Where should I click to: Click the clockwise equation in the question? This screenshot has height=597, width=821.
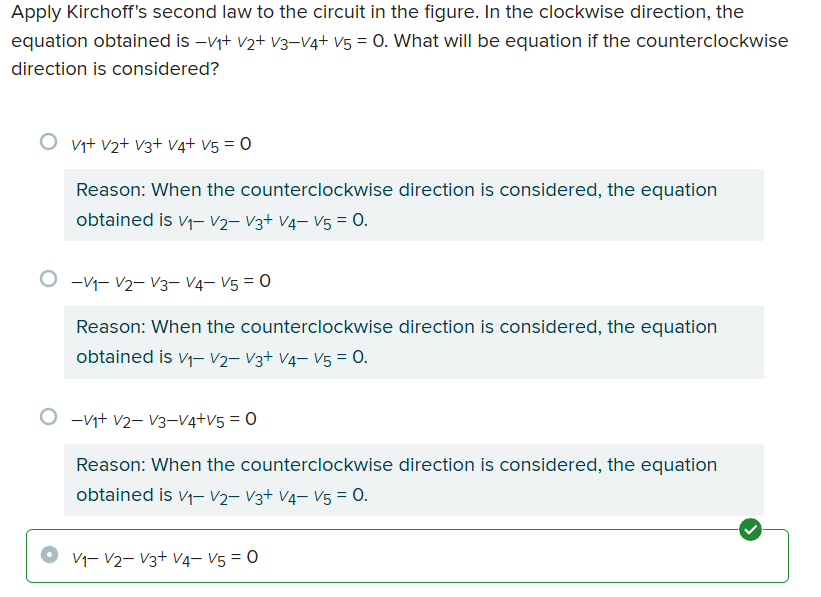pos(291,41)
